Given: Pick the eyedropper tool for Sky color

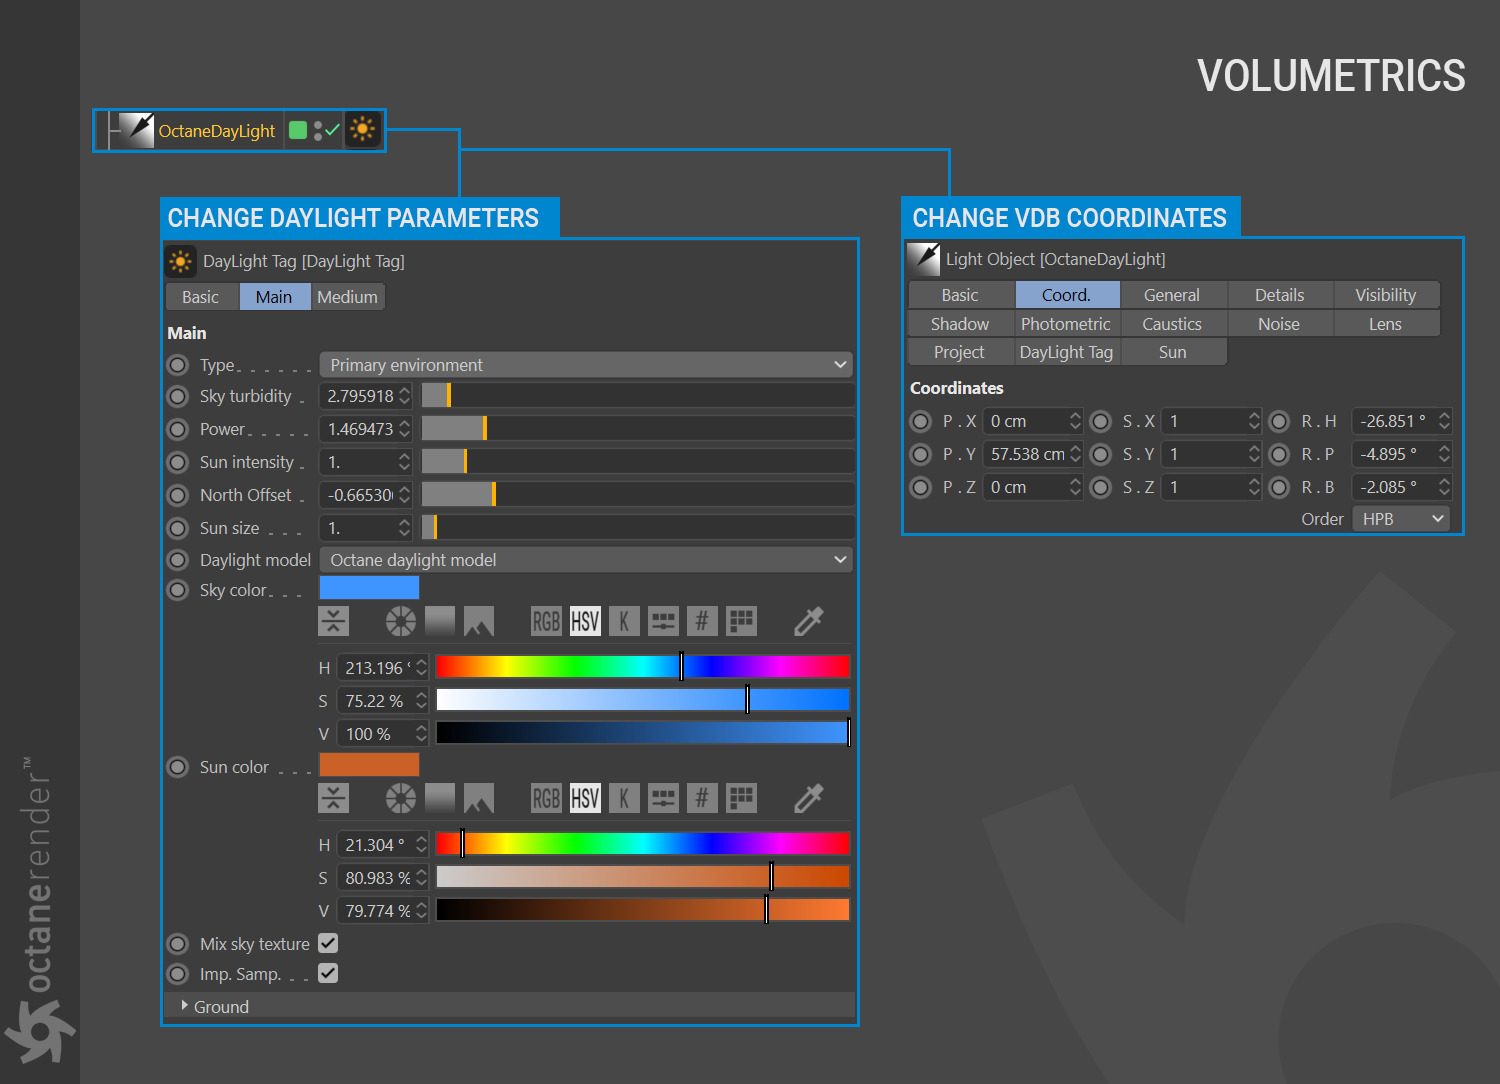Looking at the screenshot, I should pos(808,621).
